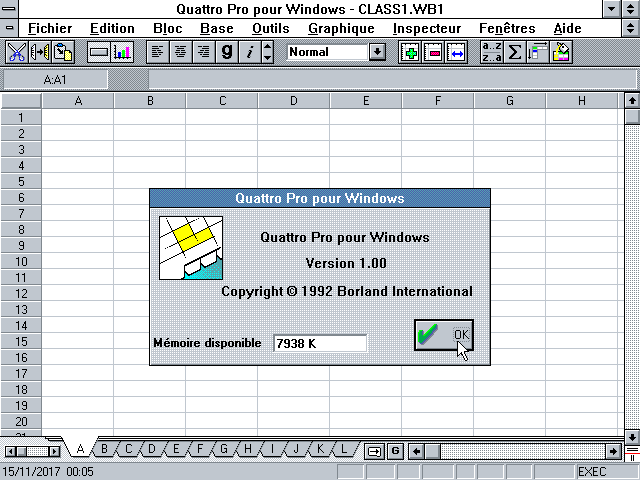Click the vertical scrollbar thumb
Image resolution: width=640 pixels, height=480 pixels.
pos(632,117)
